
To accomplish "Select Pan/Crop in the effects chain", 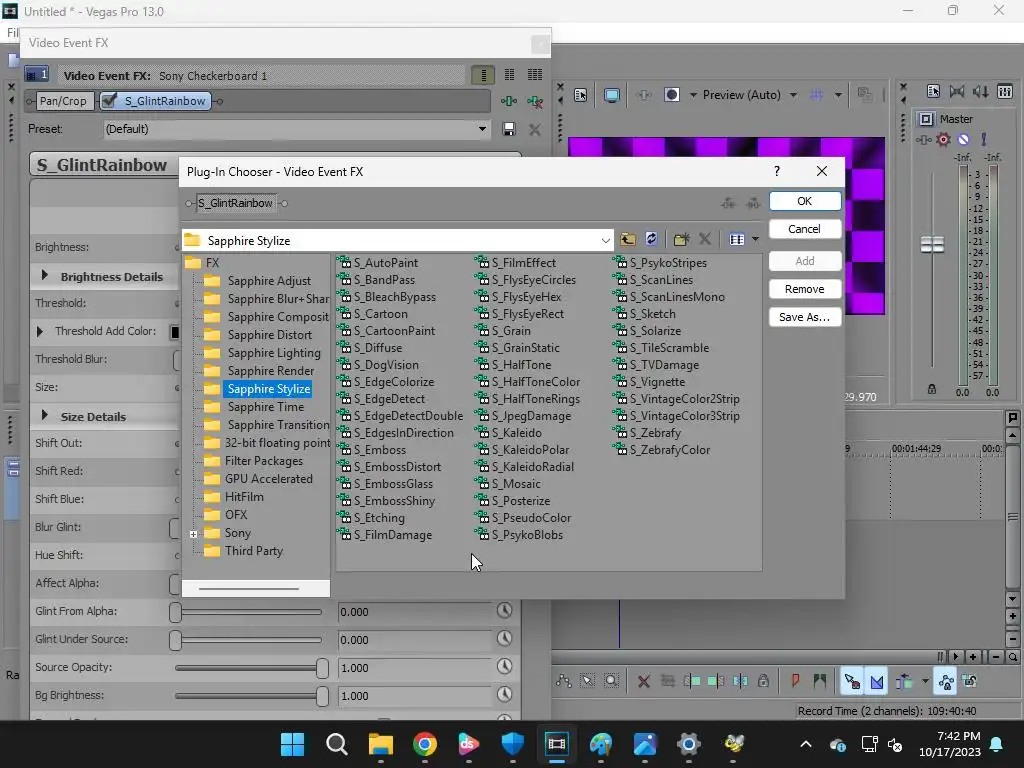I will coord(63,101).
